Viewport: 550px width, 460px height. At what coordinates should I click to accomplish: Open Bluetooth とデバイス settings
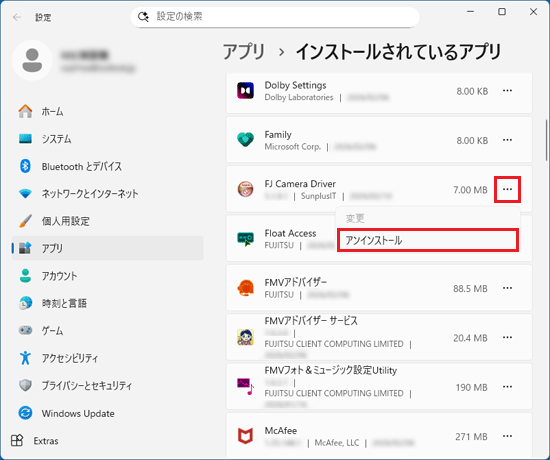click(x=107, y=166)
